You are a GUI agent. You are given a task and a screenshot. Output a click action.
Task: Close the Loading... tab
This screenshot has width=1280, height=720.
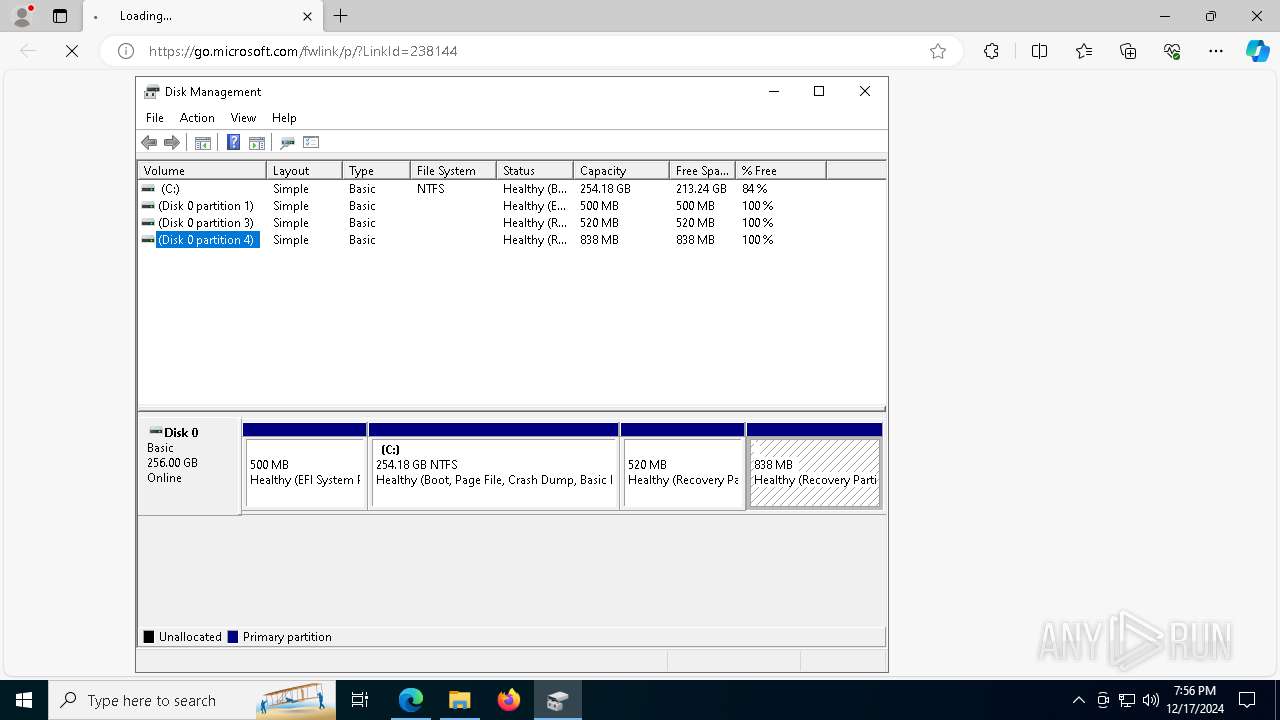tap(307, 16)
